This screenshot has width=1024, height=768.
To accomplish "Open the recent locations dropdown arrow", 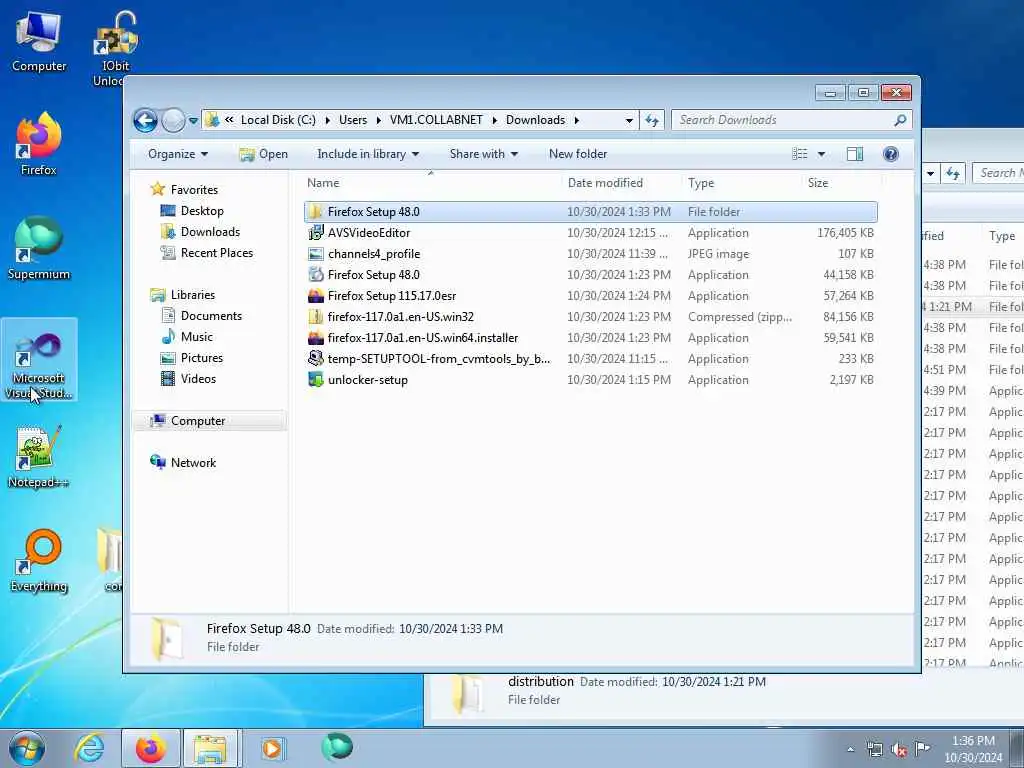I will point(193,121).
